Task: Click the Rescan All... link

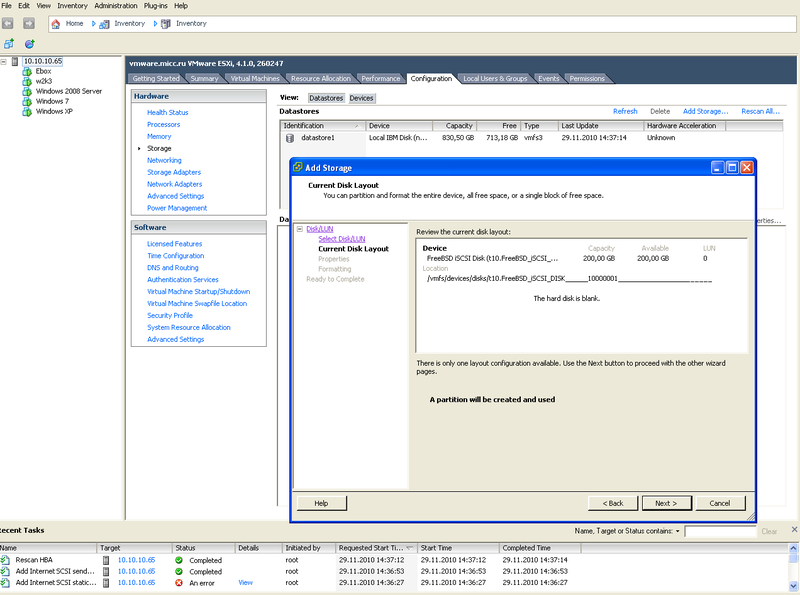Action: (x=761, y=111)
